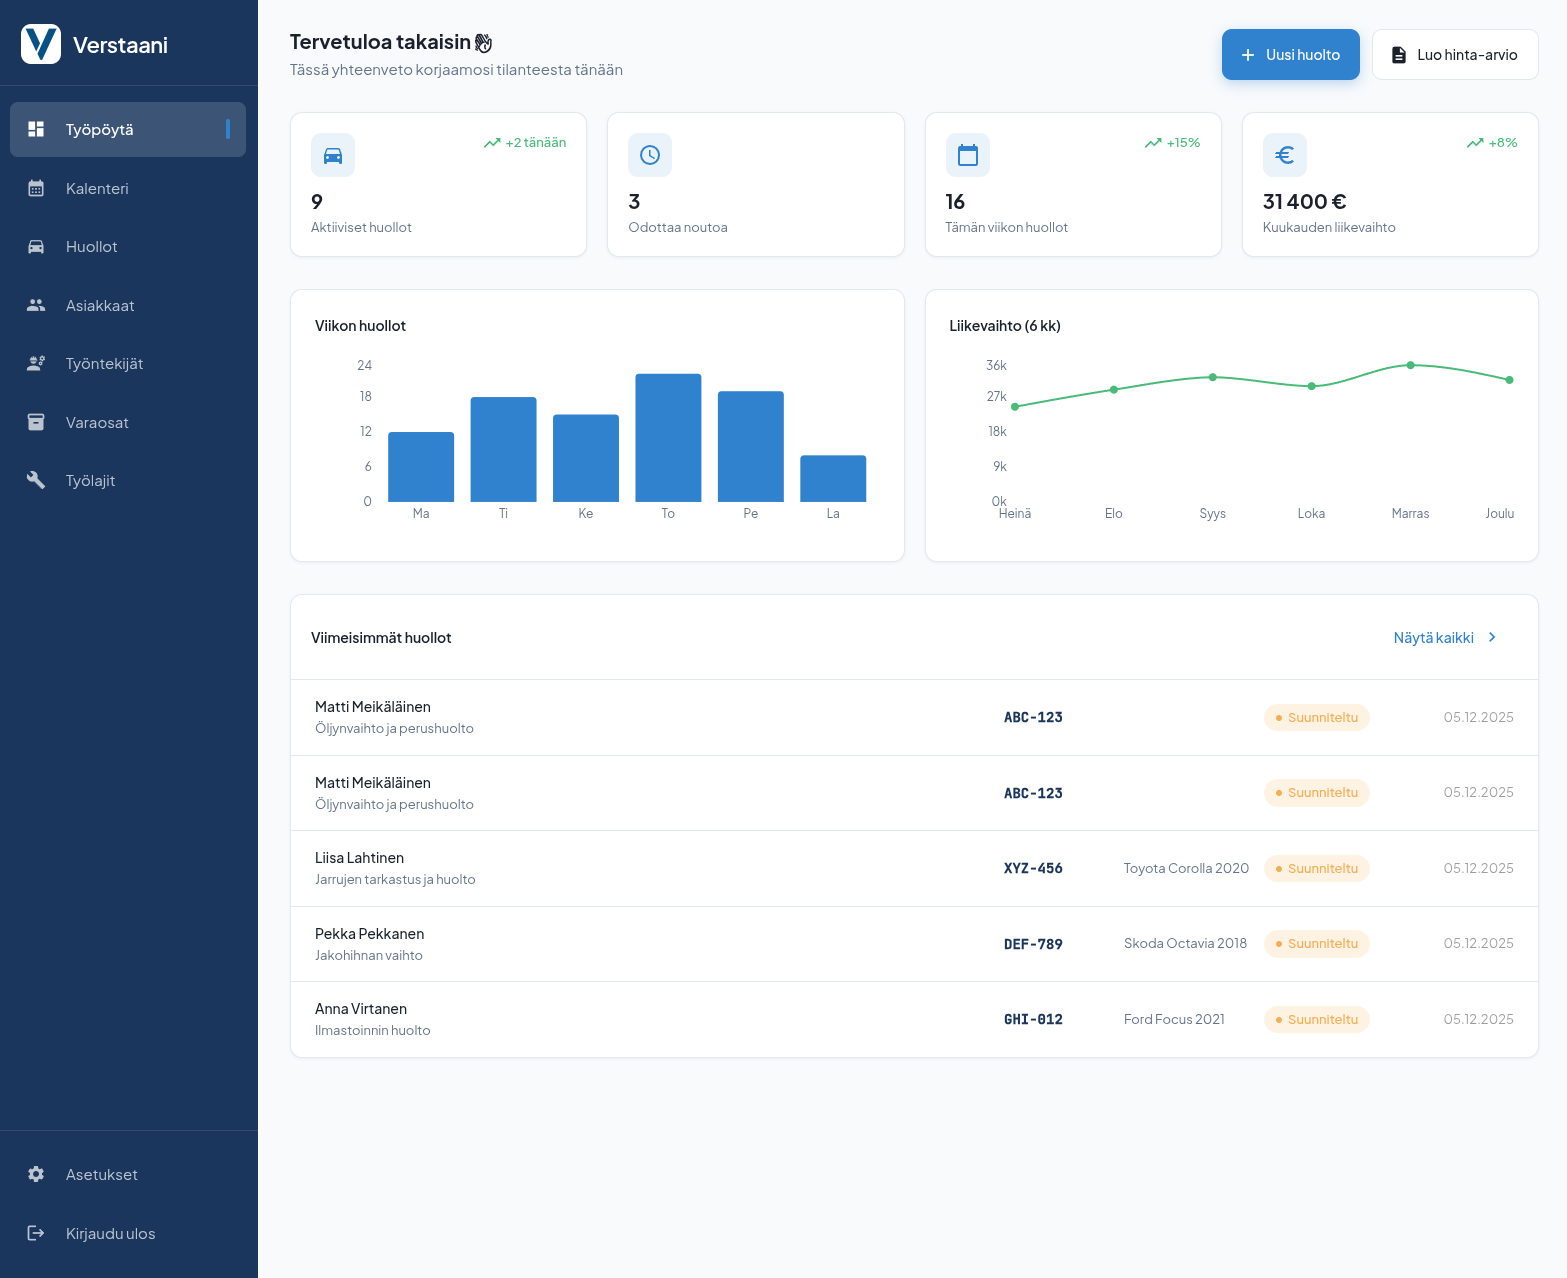Screen dimensions: 1567x1278
Task: Click the Asiakkaat people icon
Action: pos(36,305)
